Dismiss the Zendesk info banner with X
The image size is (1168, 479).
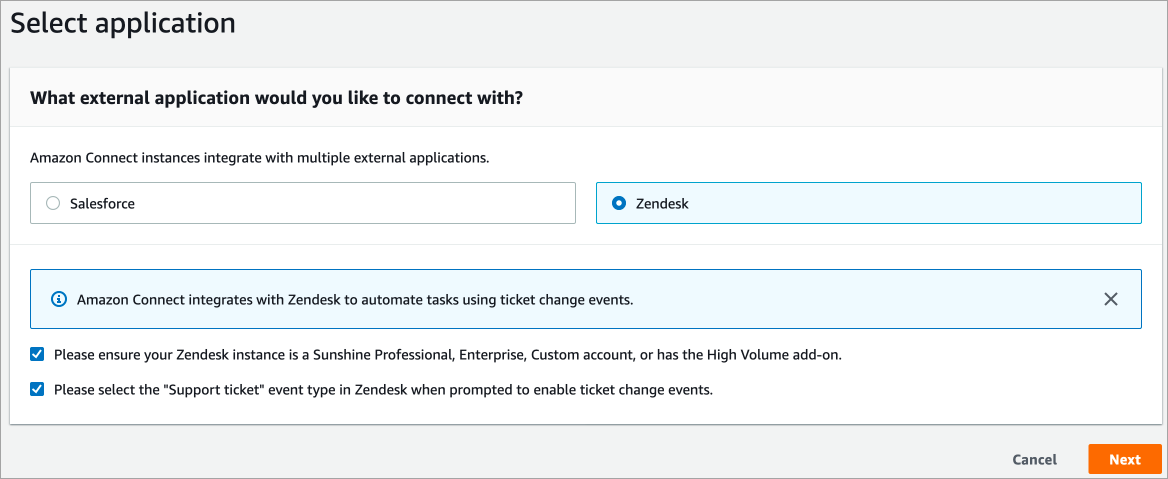(1110, 299)
